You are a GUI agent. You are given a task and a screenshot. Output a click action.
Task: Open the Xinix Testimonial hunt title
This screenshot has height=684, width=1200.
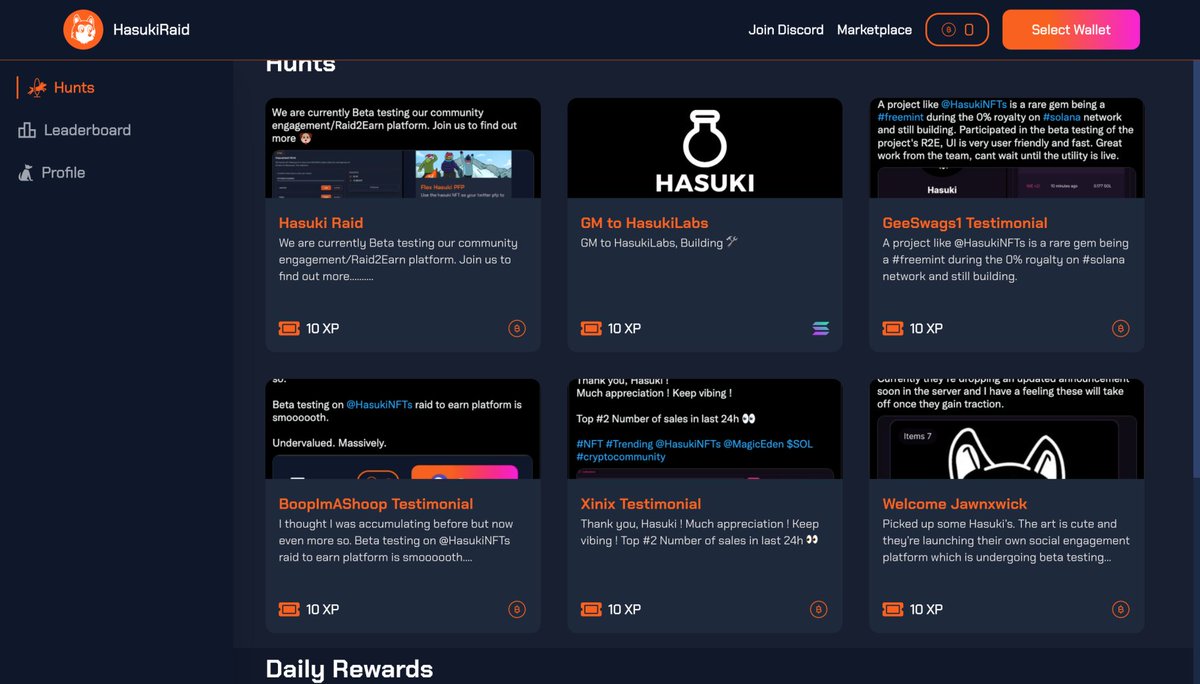641,504
